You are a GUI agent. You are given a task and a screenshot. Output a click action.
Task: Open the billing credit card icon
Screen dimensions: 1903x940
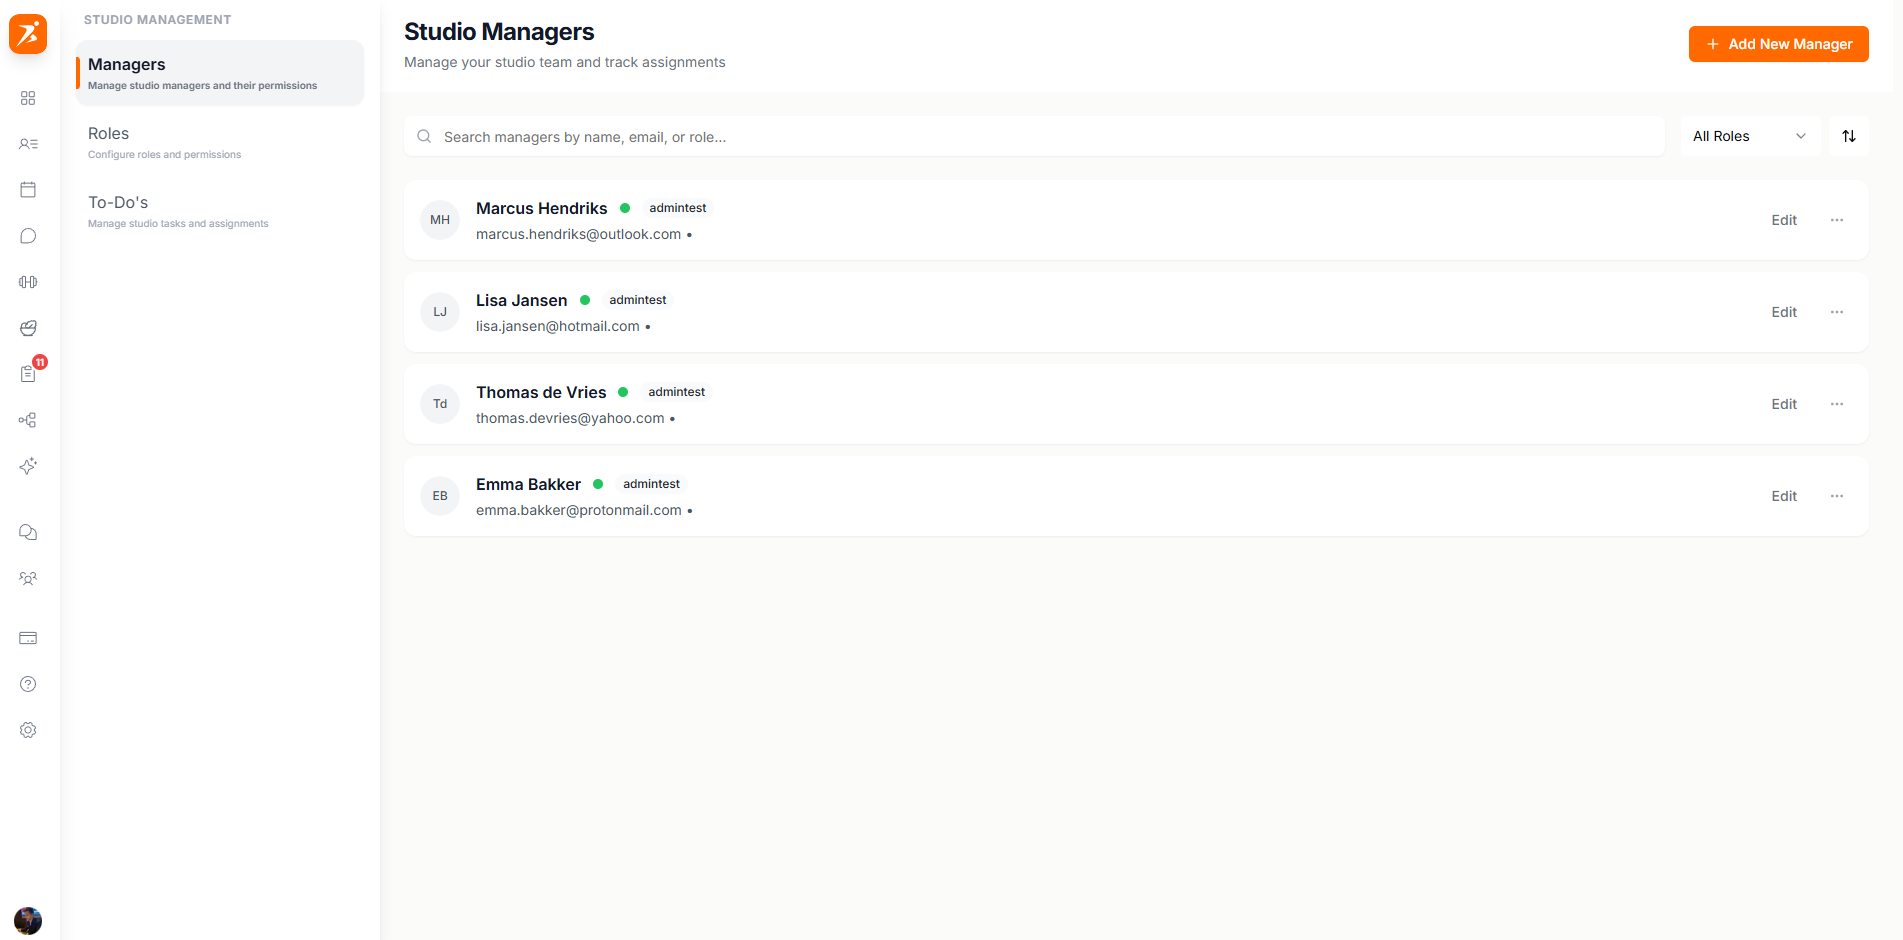click(x=28, y=638)
